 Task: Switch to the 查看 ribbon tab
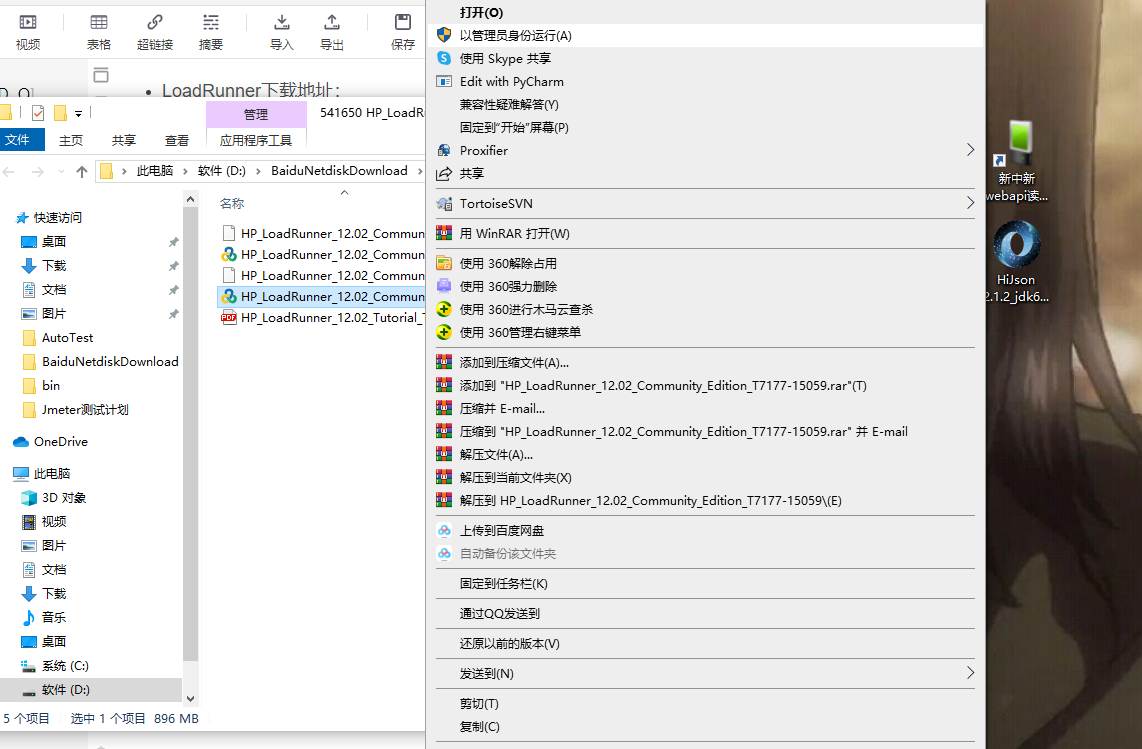click(x=176, y=140)
